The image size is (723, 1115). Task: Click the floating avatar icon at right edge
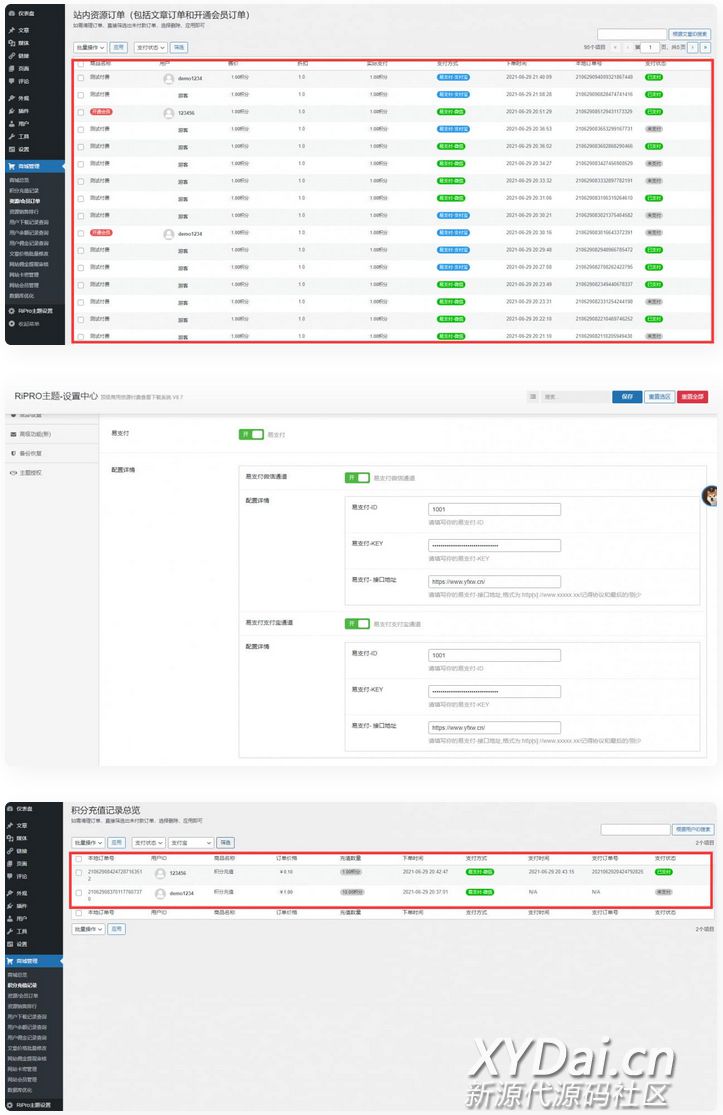711,495
